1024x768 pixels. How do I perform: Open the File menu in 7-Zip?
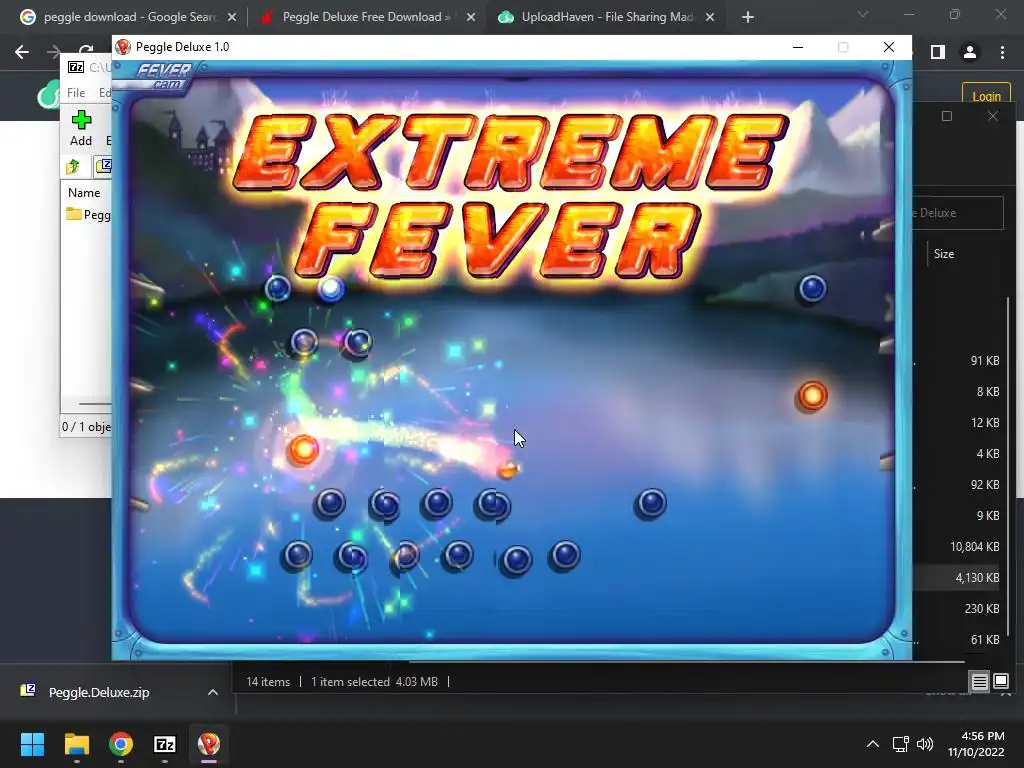click(76, 93)
